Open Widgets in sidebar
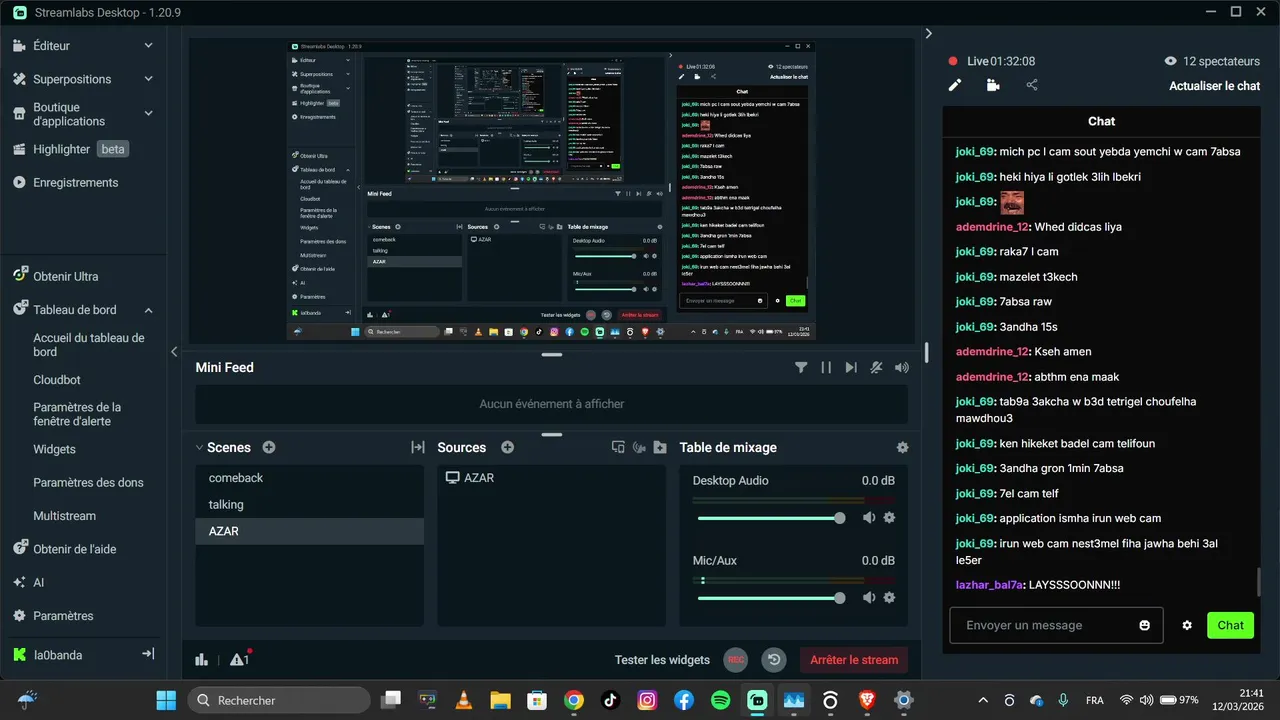Screen dimensions: 1280x720 coord(54,449)
